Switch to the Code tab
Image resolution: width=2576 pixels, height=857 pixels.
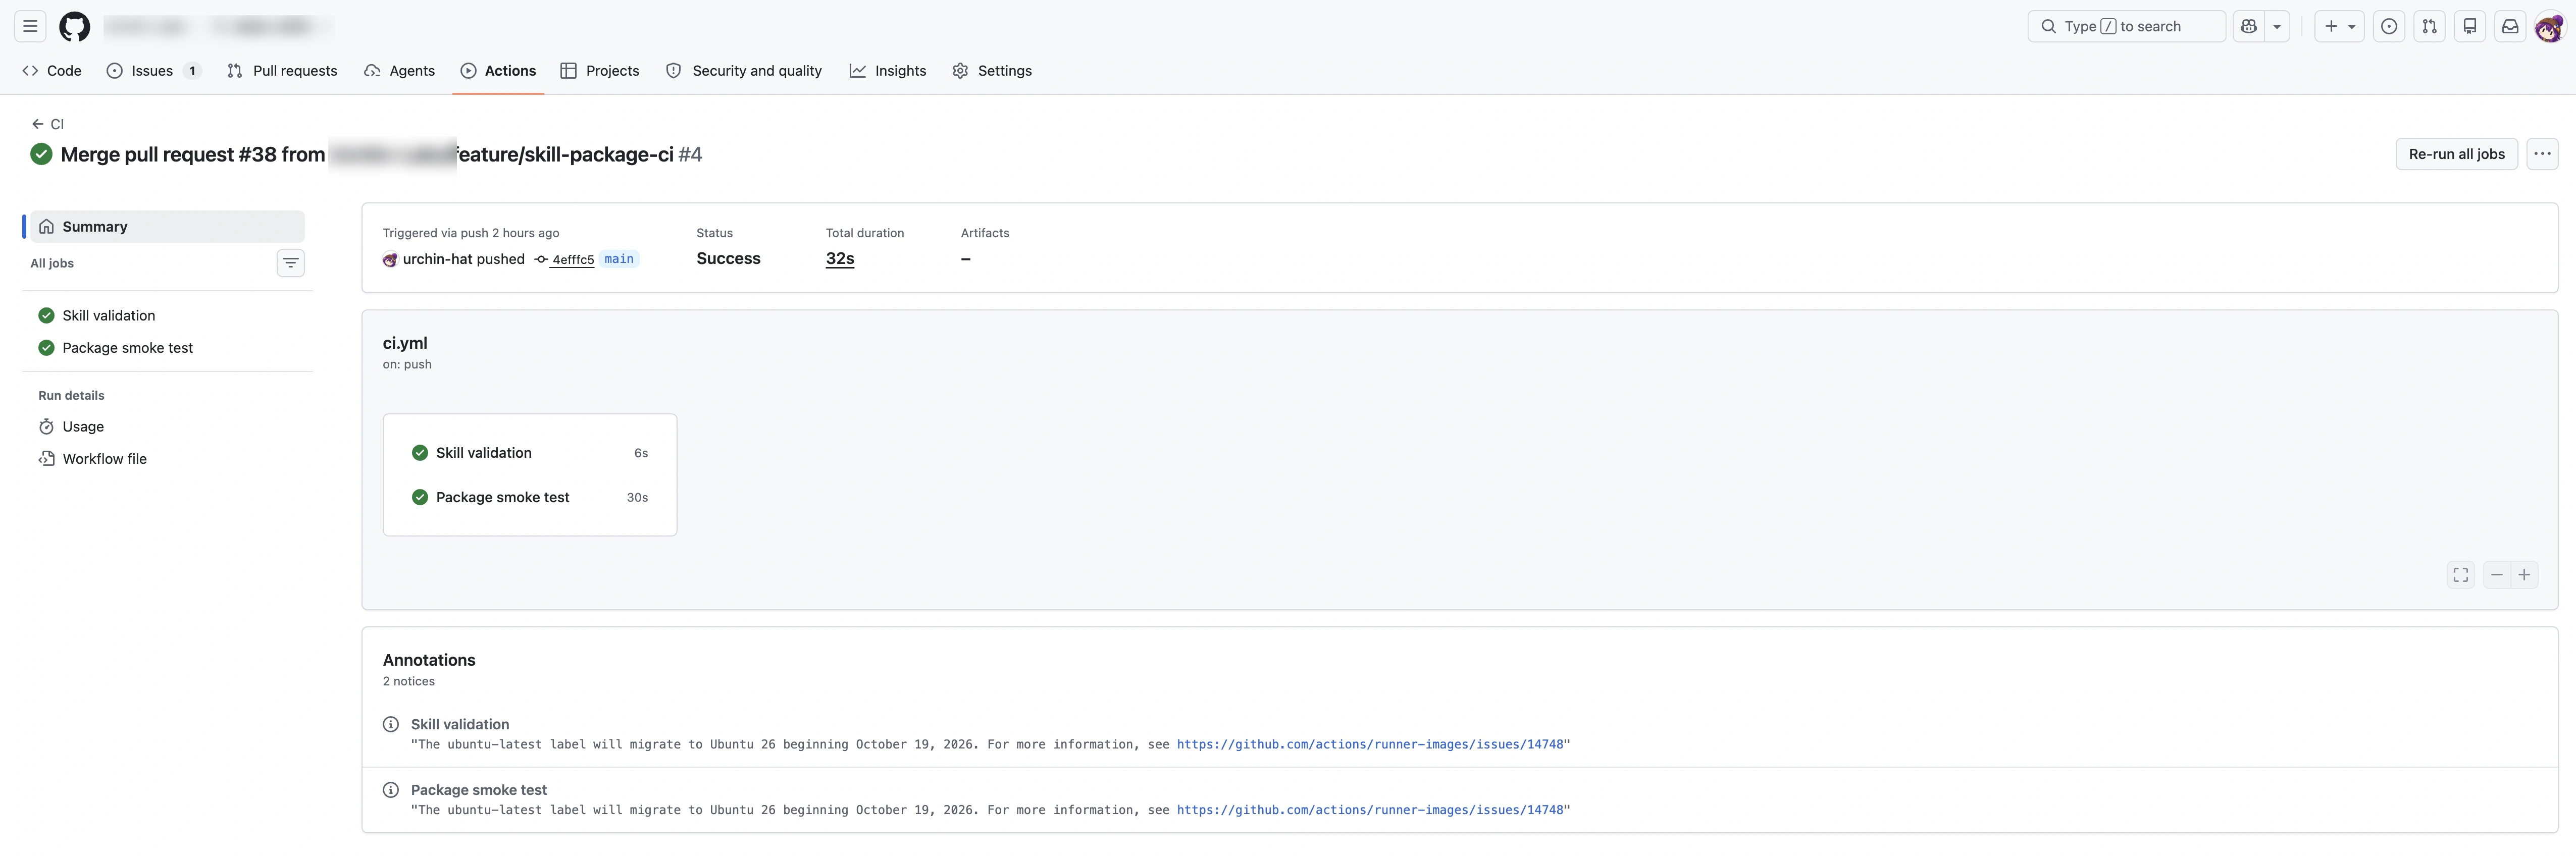pos(52,70)
